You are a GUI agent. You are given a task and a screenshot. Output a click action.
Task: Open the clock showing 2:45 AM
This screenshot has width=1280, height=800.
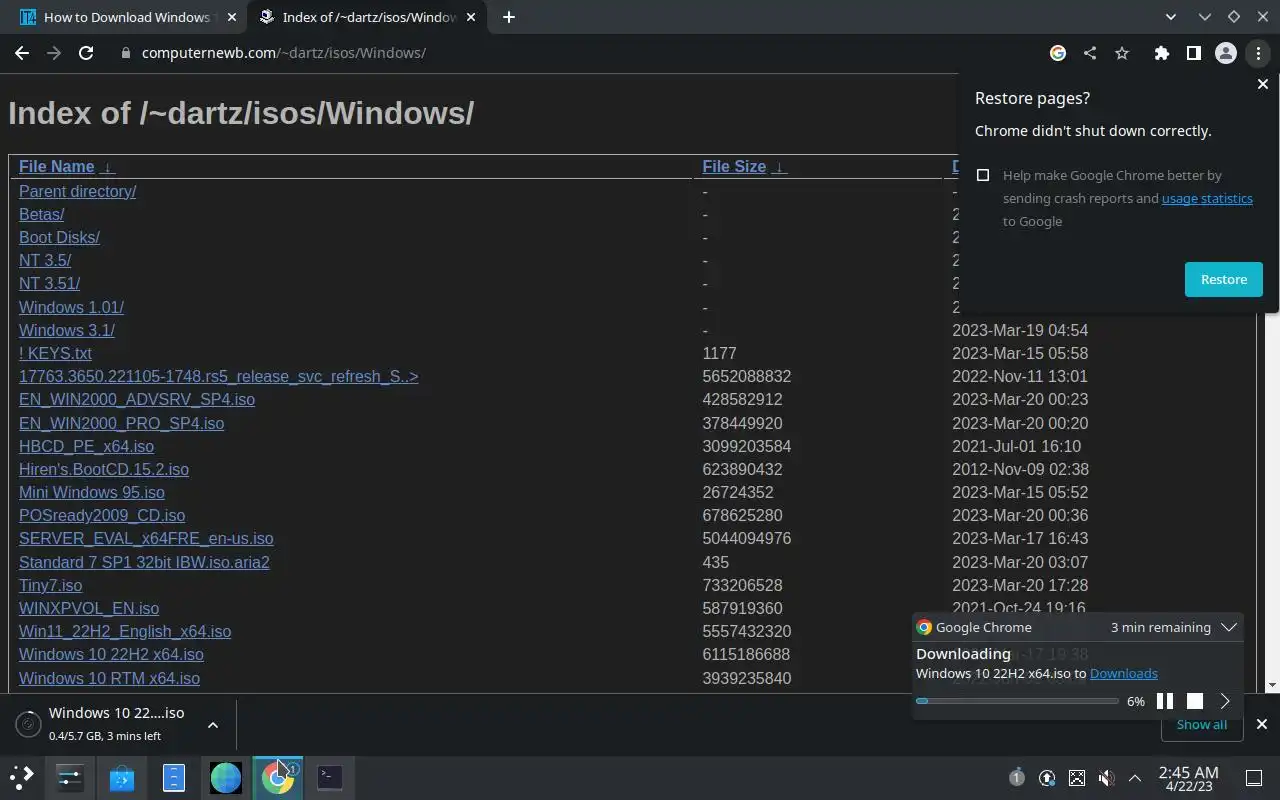1188,778
